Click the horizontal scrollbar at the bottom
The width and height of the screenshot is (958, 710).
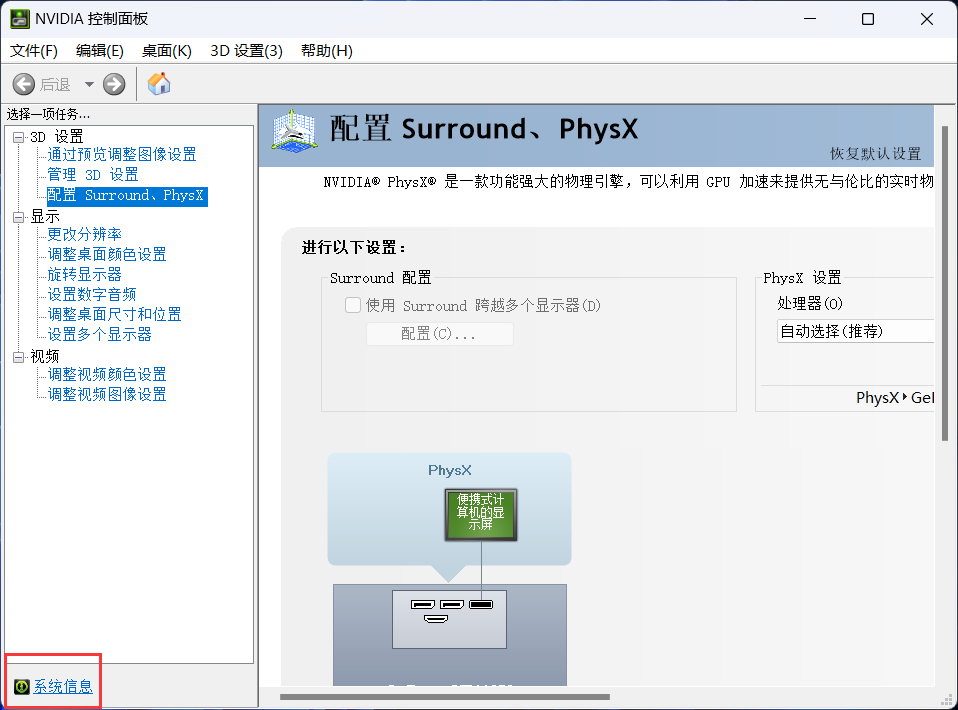[x=445, y=697]
